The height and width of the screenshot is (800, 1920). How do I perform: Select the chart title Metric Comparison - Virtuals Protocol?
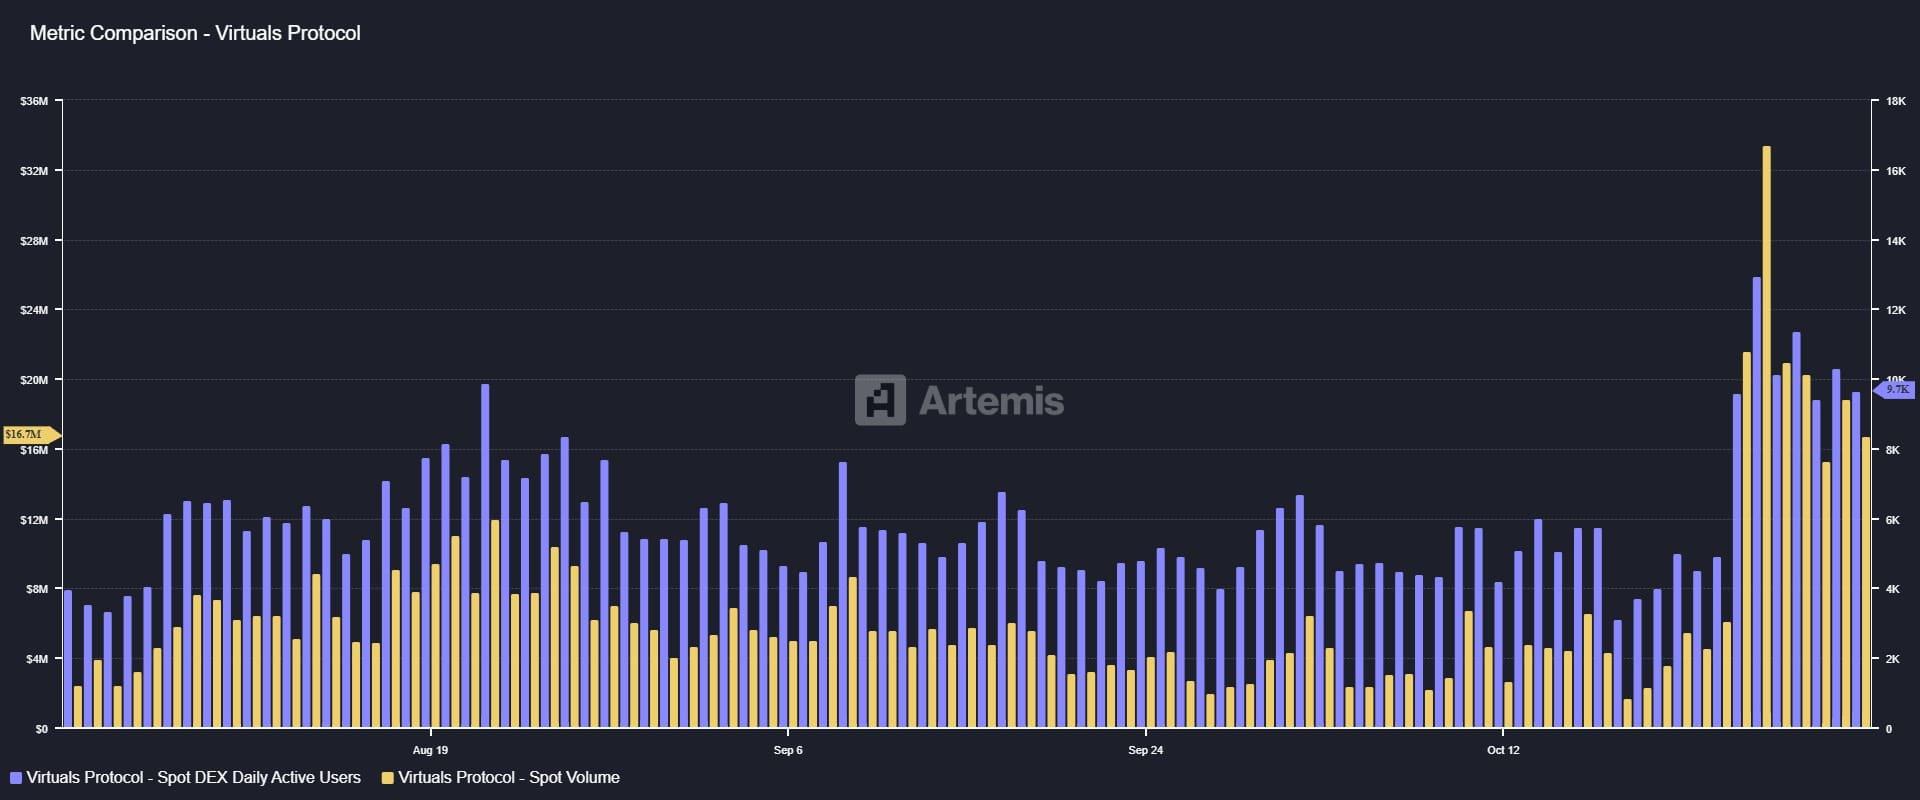(x=195, y=33)
